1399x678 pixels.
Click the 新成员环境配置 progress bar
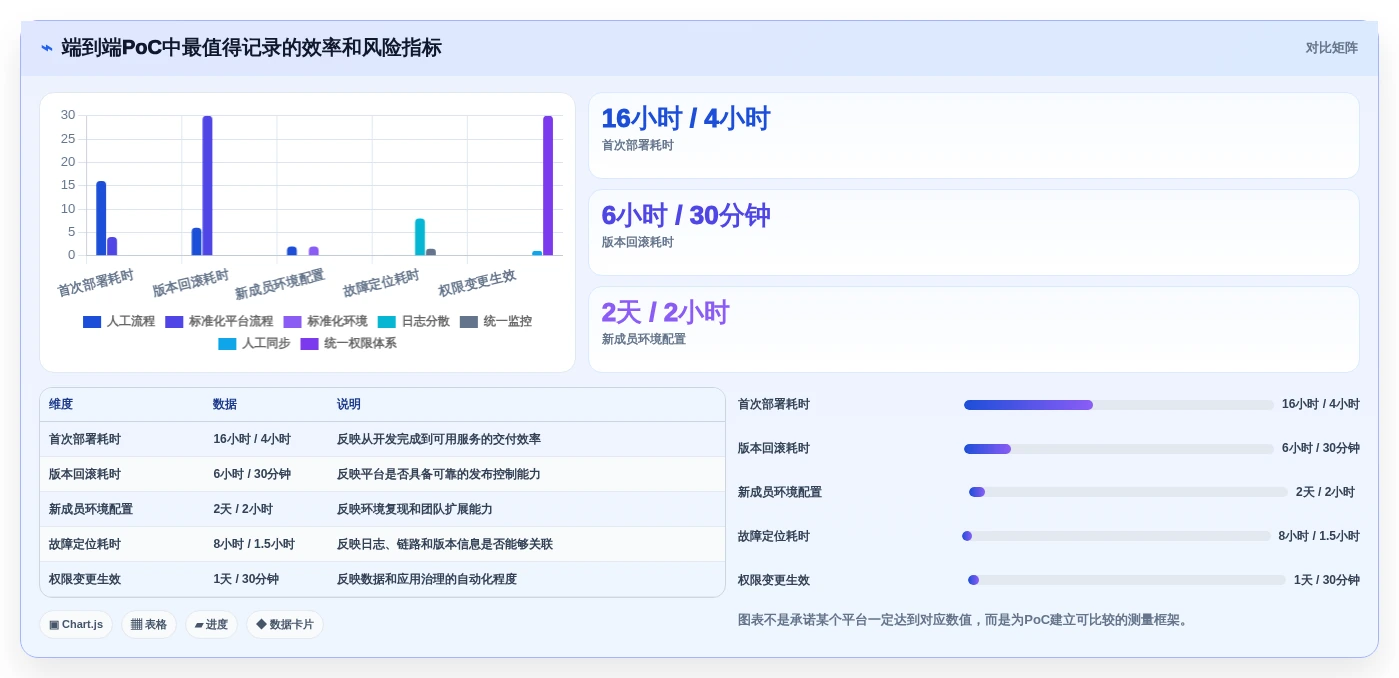(1128, 493)
